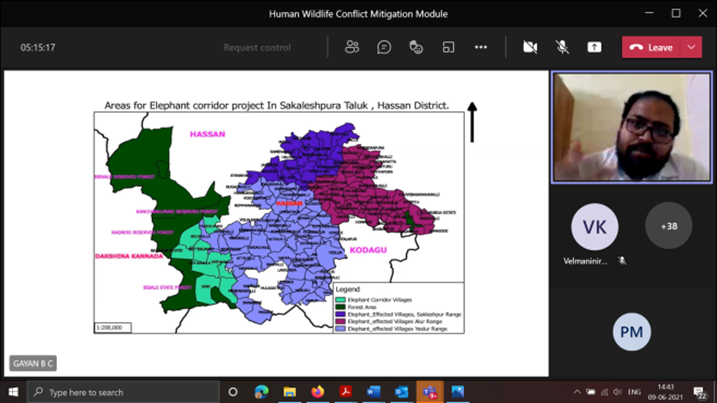The height and width of the screenshot is (403, 717).
Task: Open Firefox from the taskbar
Action: coord(318,392)
